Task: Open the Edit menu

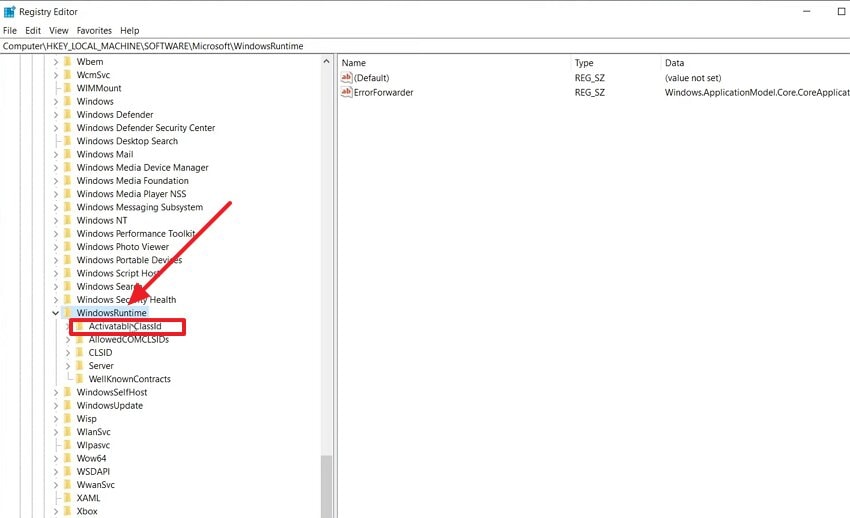Action: [x=33, y=31]
